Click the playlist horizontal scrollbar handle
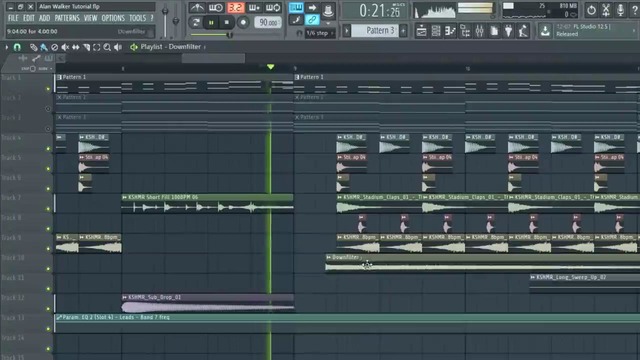The height and width of the screenshot is (360, 640). pyautogui.click(x=213, y=58)
